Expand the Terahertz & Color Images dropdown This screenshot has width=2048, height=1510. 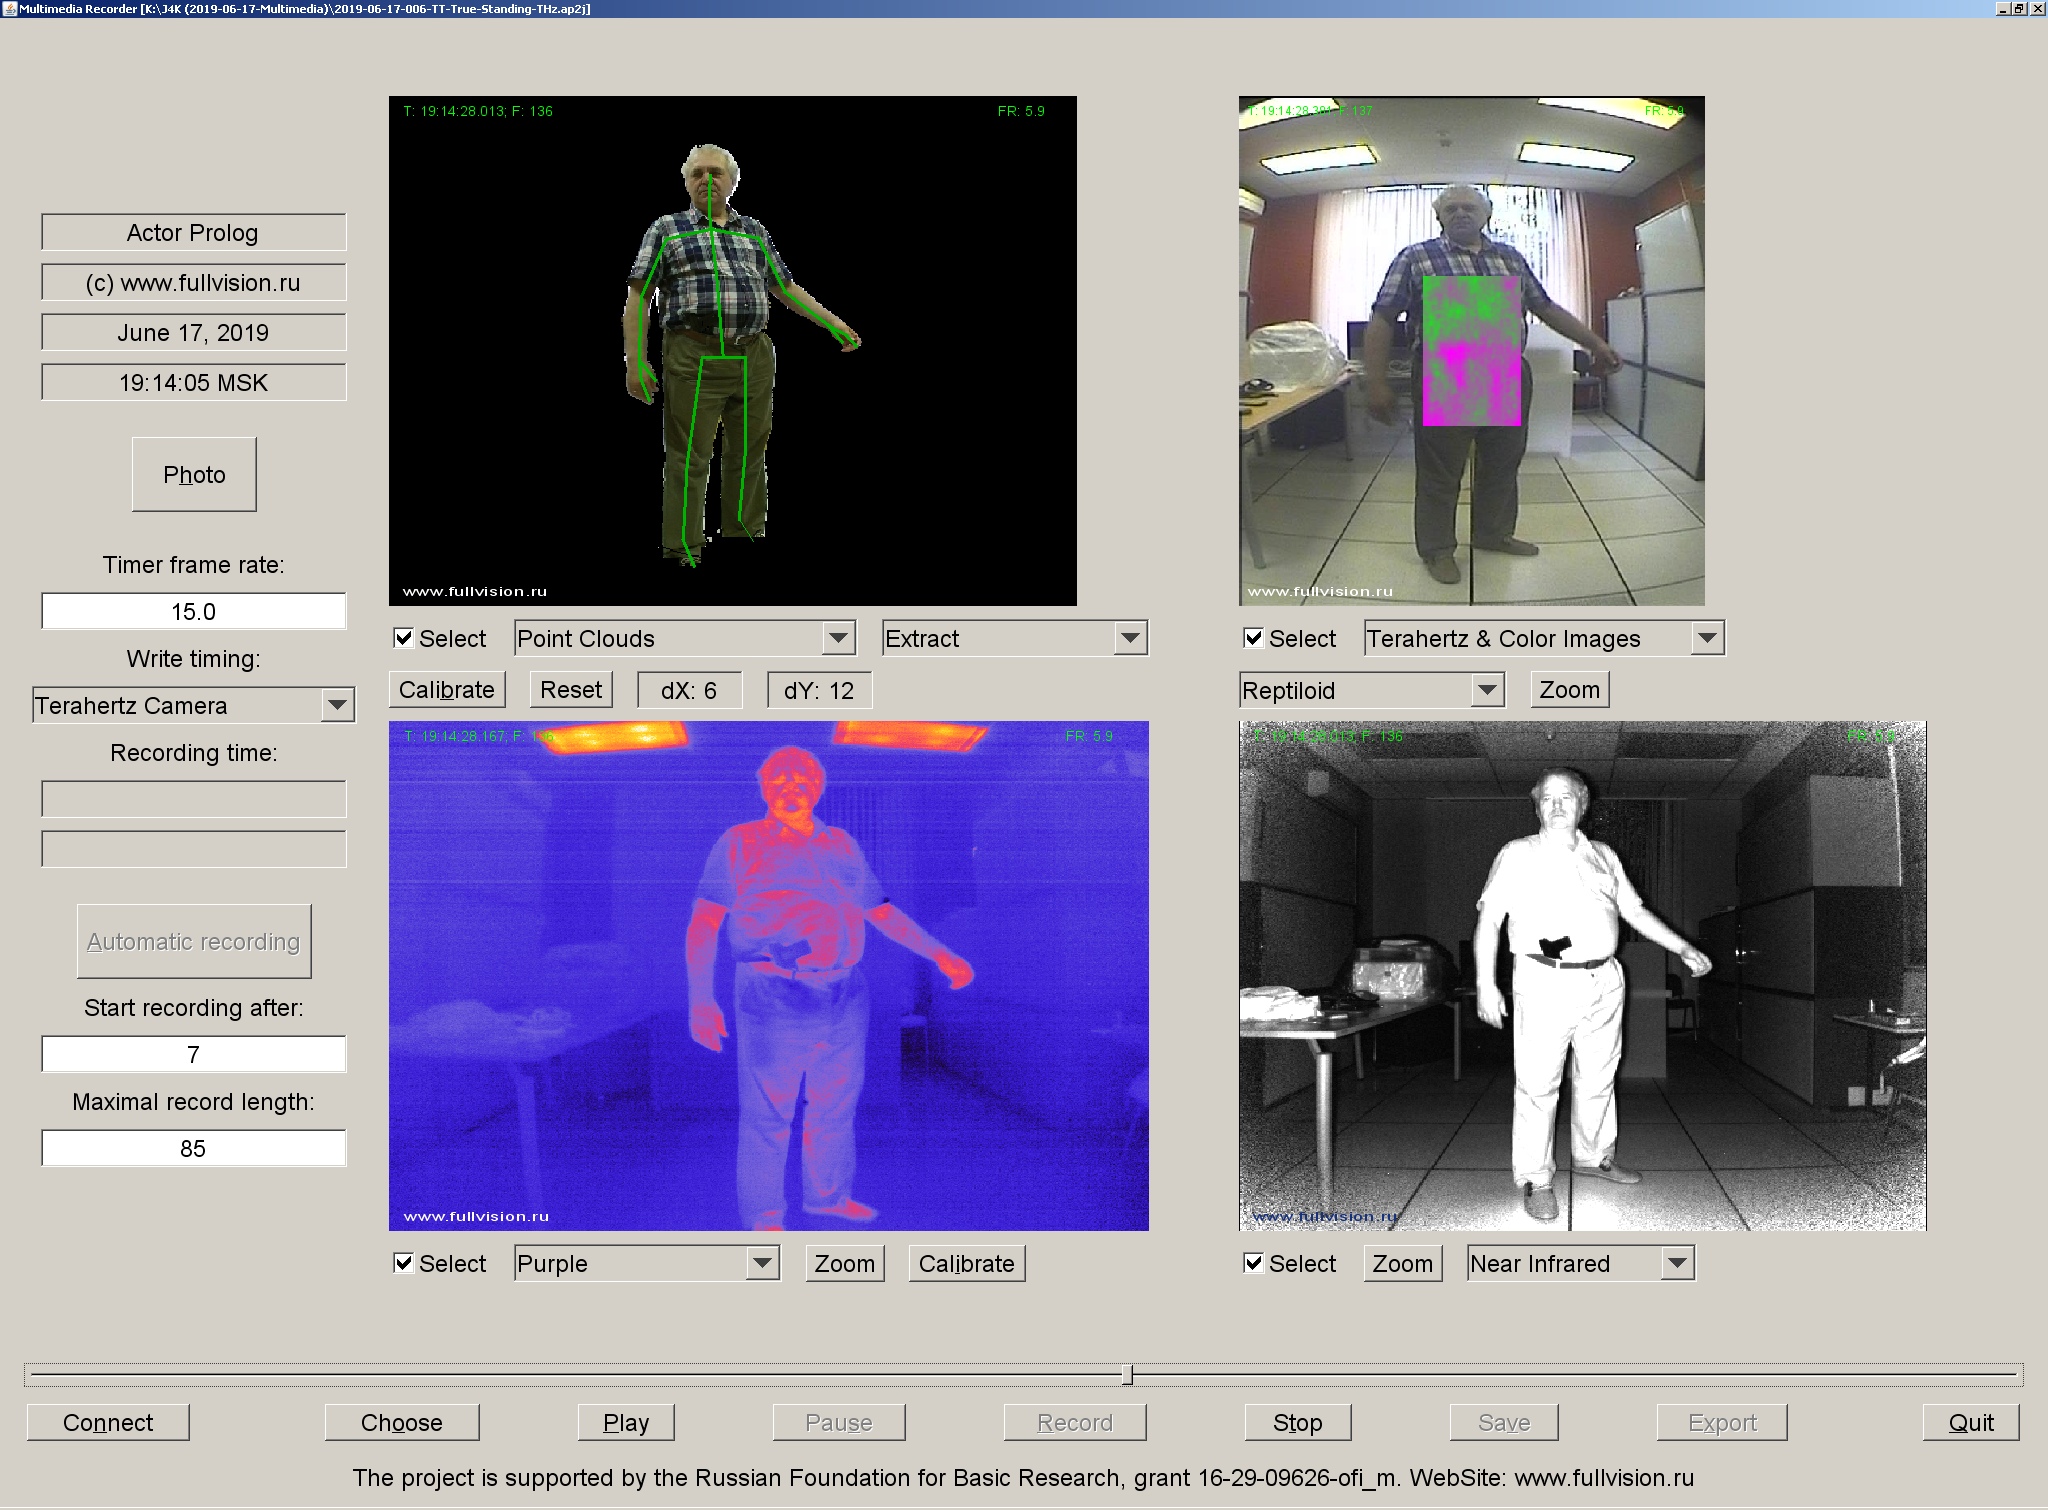click(x=1543, y=638)
